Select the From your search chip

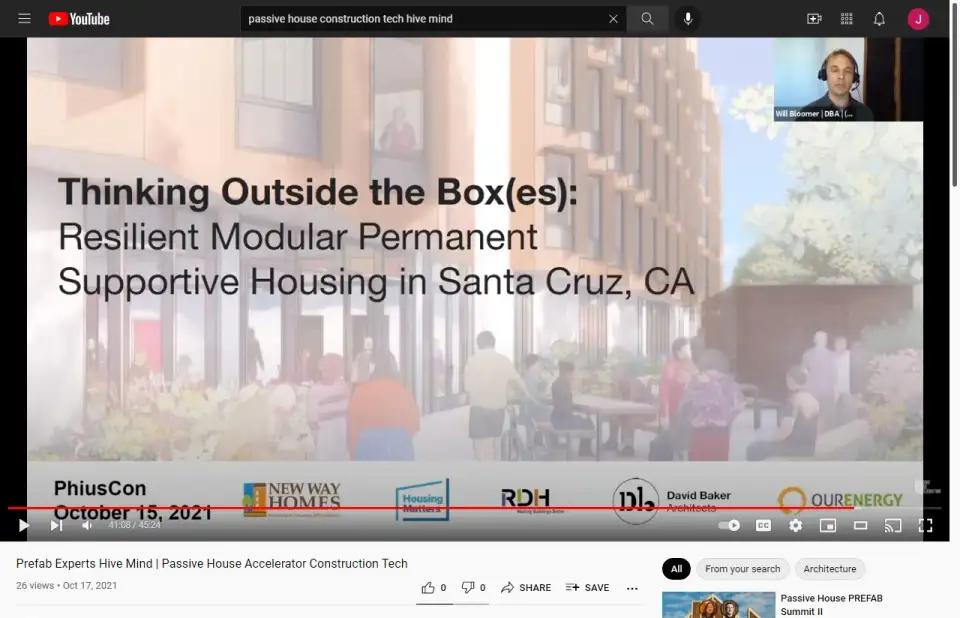(742, 569)
